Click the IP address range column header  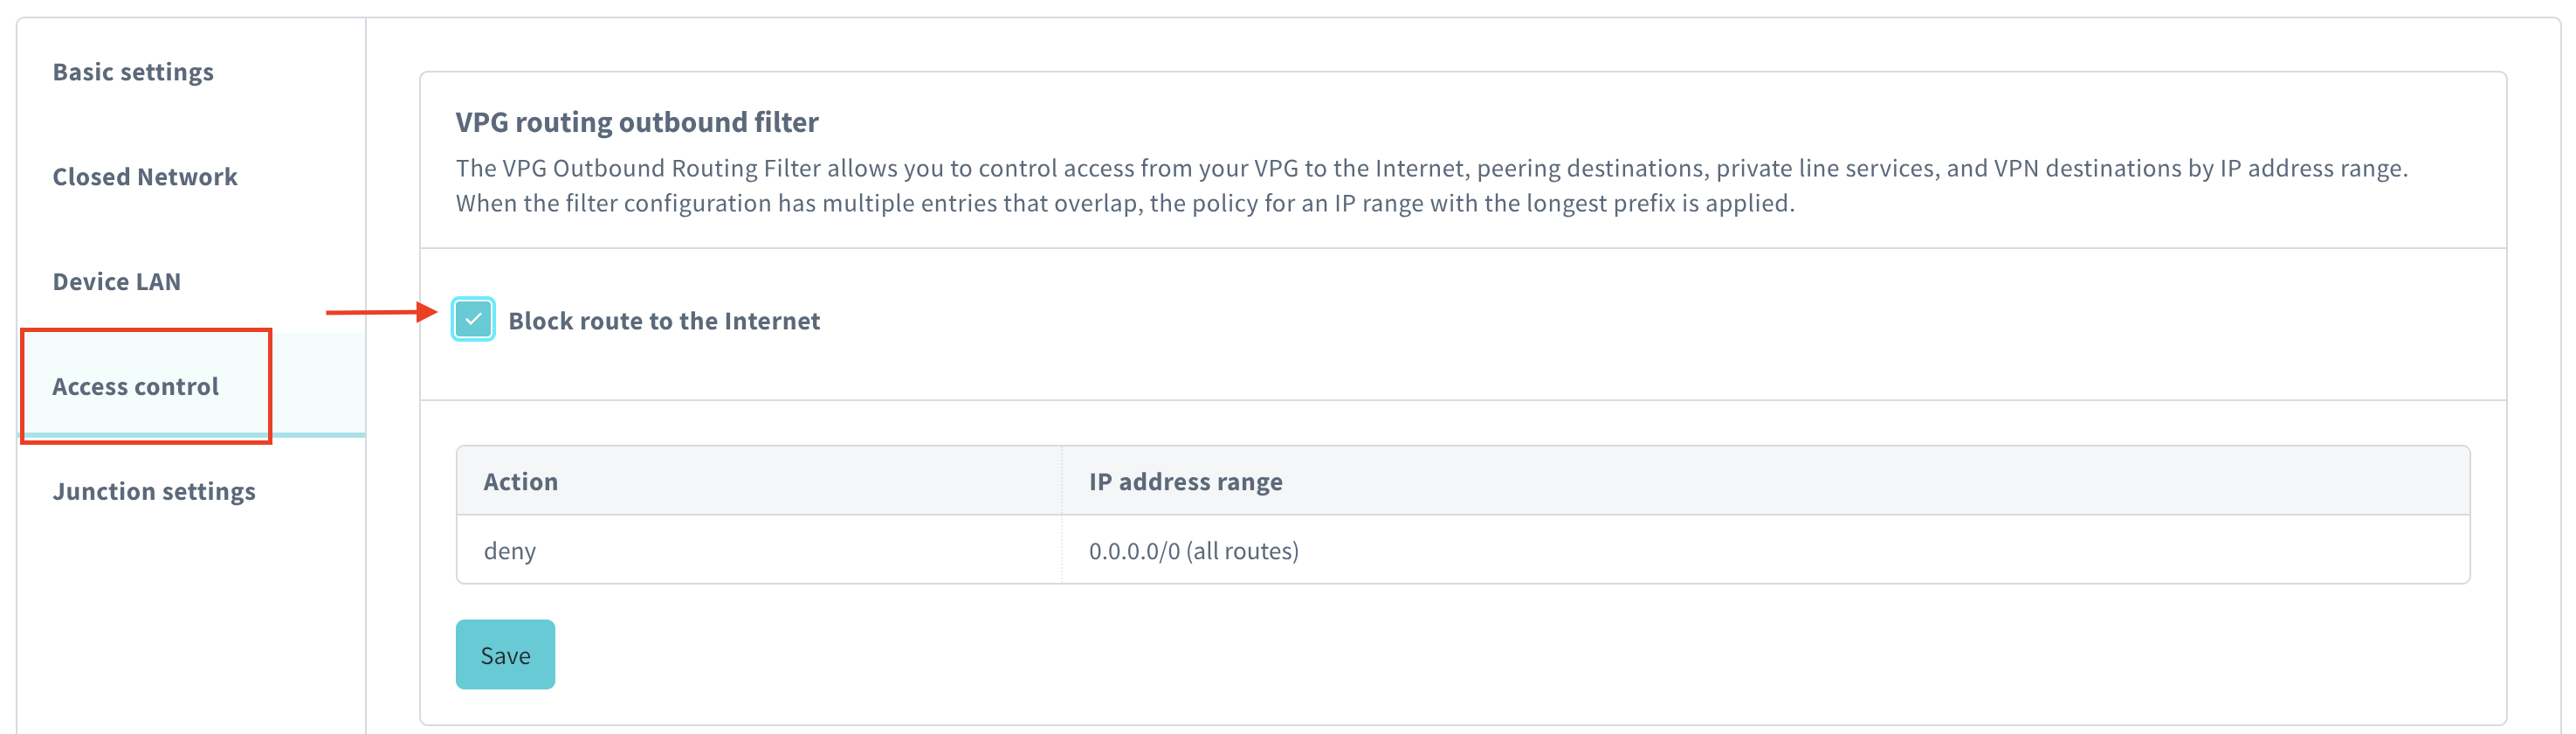click(1185, 481)
